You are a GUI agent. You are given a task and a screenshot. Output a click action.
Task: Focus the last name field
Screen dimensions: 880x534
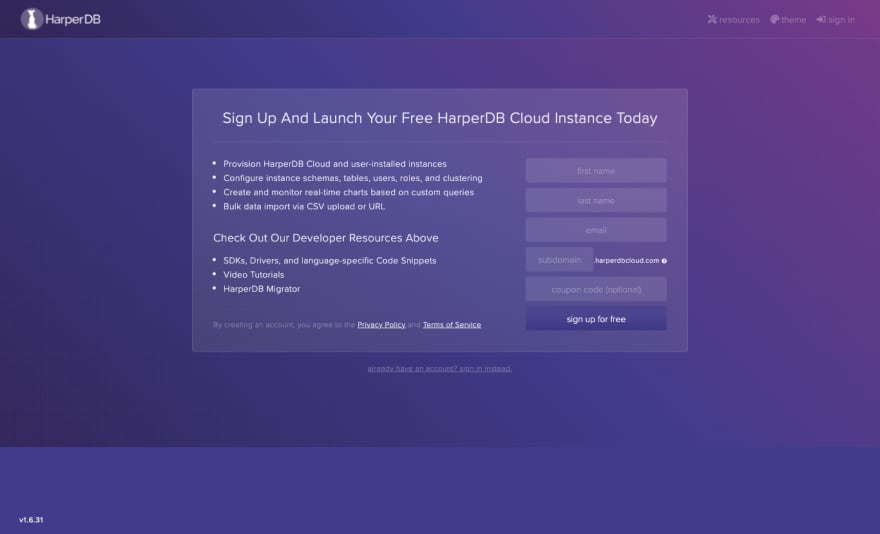pos(596,200)
